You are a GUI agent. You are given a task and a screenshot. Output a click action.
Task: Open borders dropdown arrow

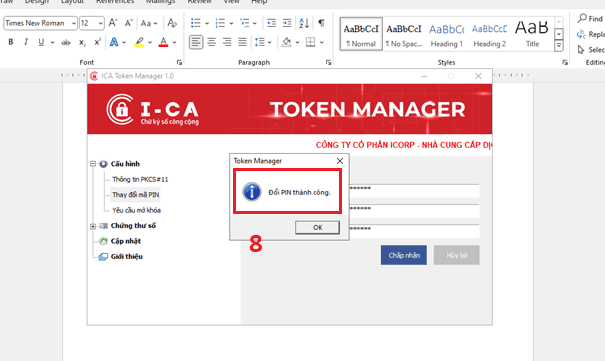pos(322,42)
